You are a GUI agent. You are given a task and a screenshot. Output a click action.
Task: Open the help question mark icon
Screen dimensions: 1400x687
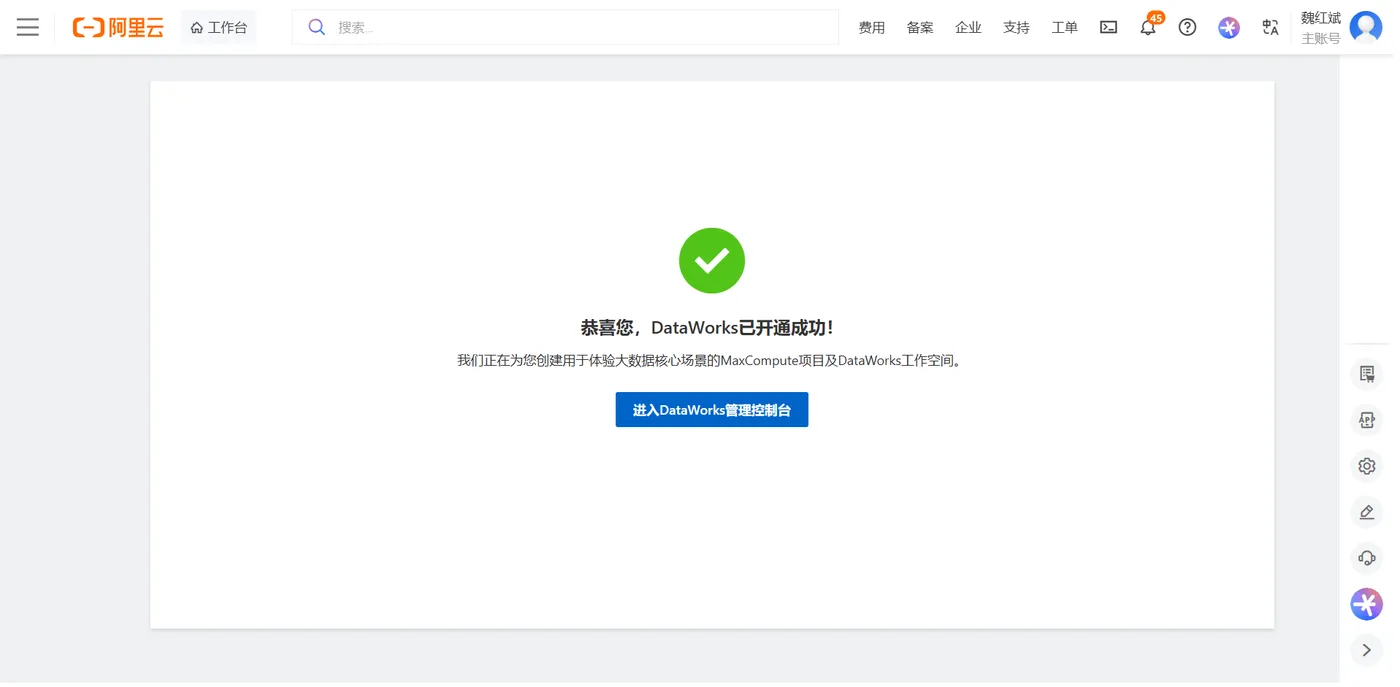click(x=1187, y=27)
